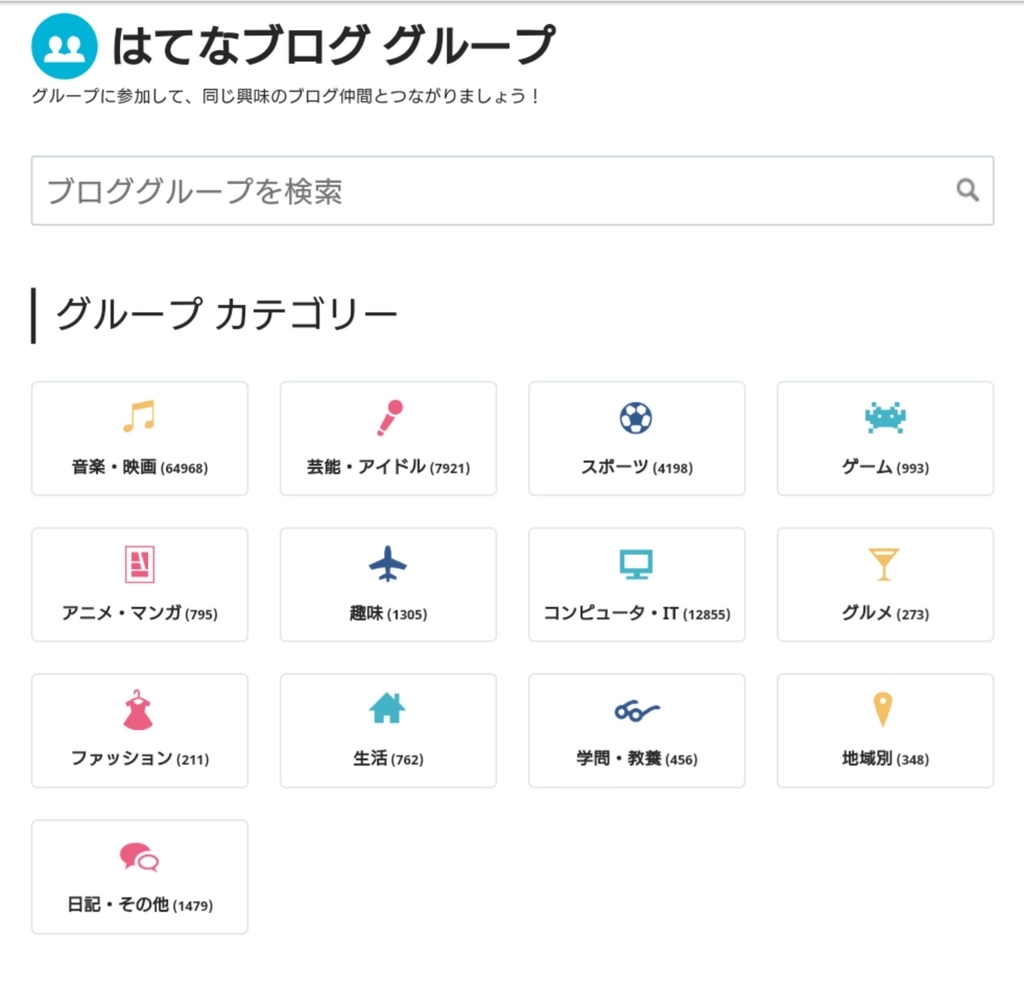Click the はてなブログ グループ page title
Viewport: 1024px width, 990px height.
(333, 46)
